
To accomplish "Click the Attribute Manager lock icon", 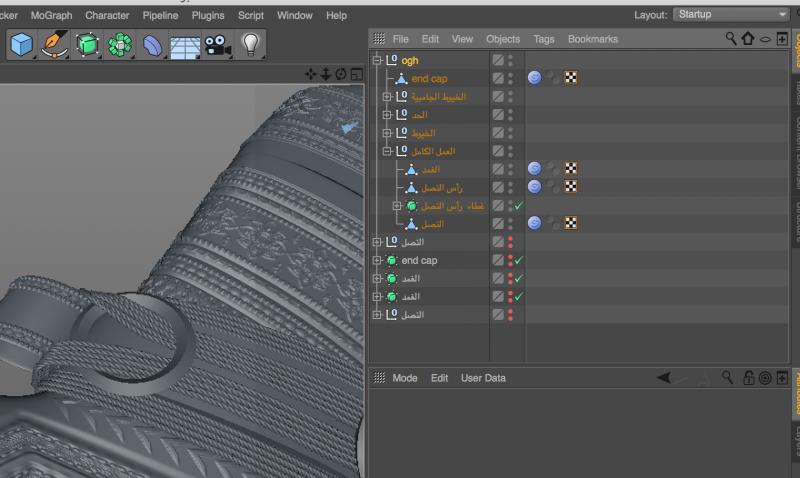I will point(748,378).
